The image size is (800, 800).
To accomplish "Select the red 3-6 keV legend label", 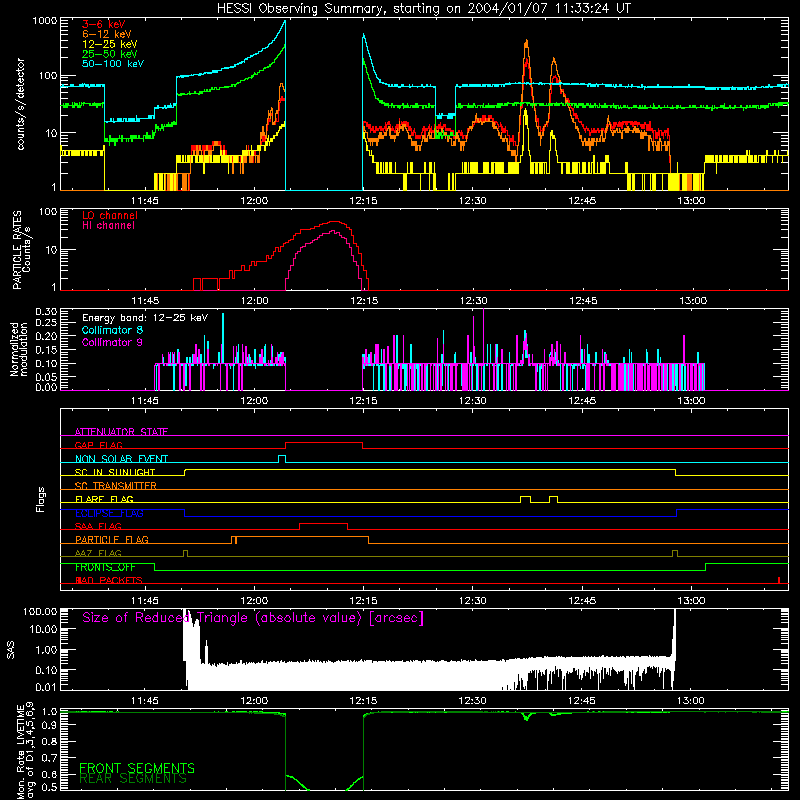I will (104, 24).
